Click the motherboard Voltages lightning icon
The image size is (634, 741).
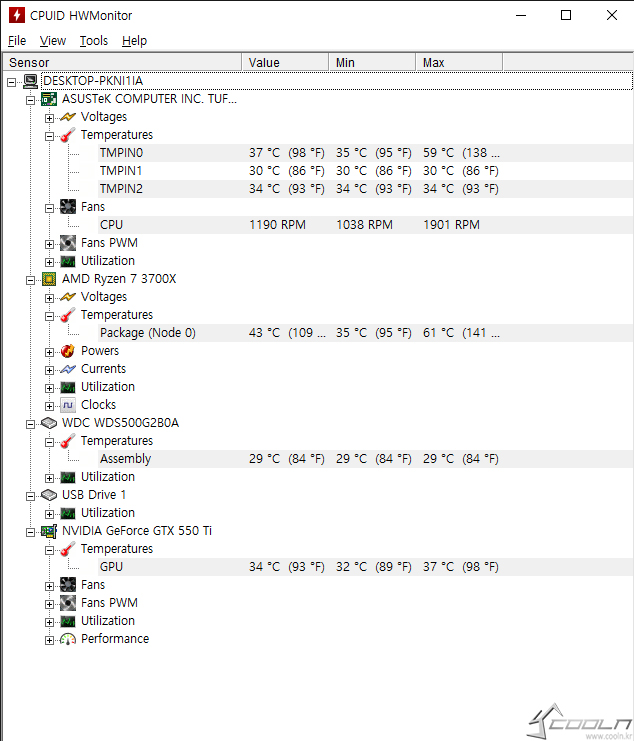(68, 117)
